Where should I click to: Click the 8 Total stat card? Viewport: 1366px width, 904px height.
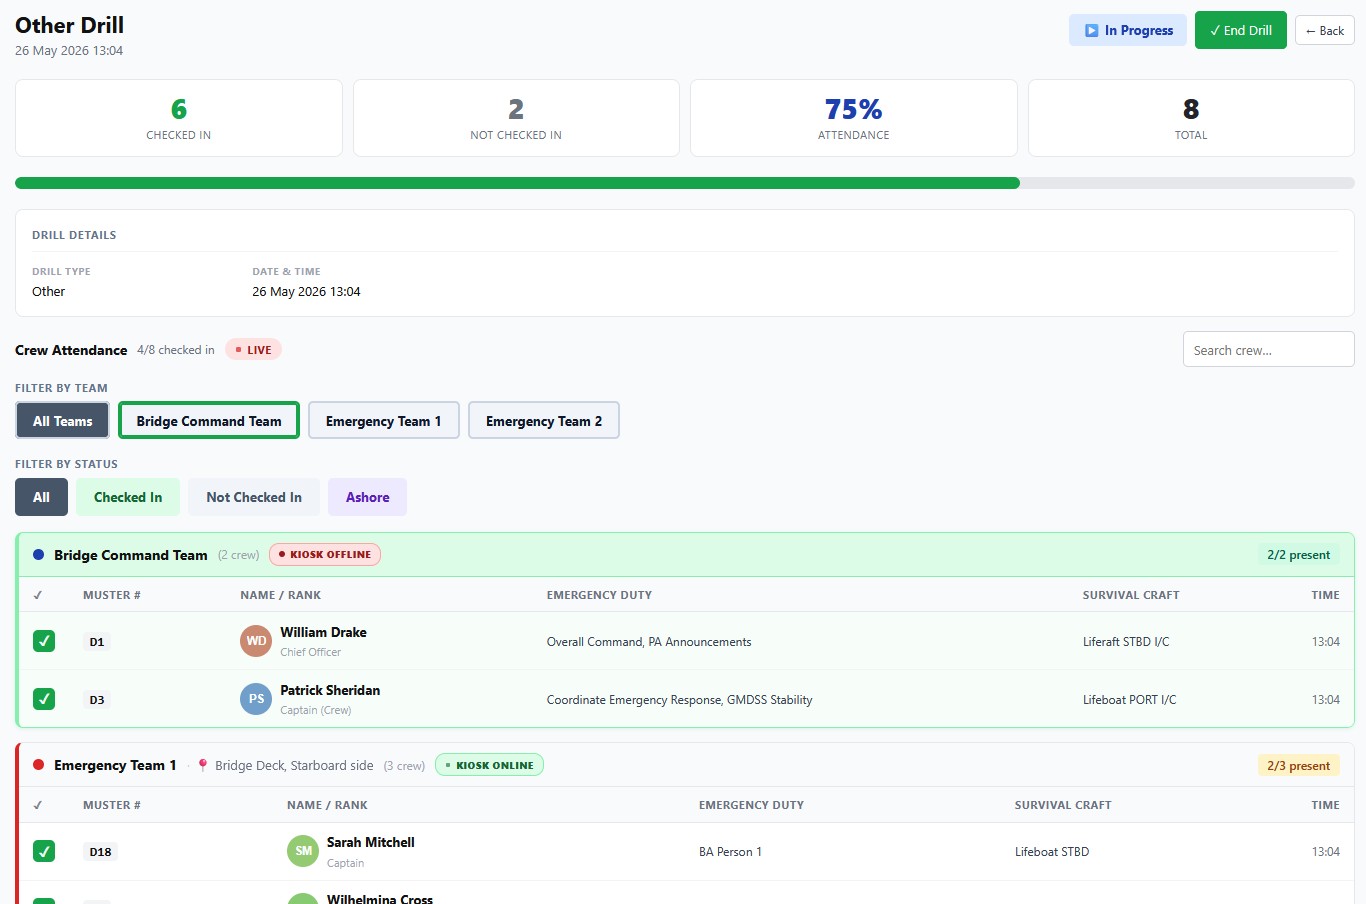1191,118
